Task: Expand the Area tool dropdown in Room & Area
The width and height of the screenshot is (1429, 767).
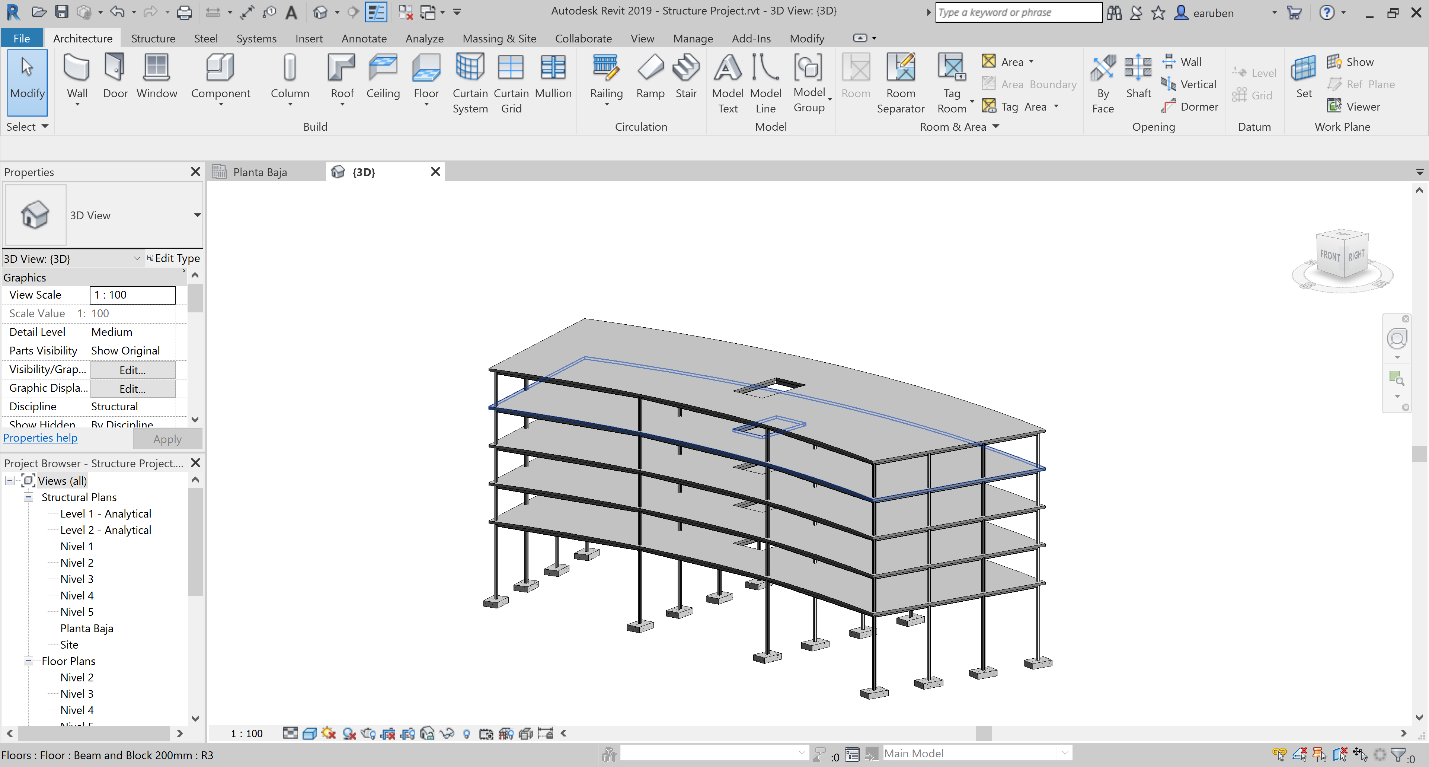Action: pyautogui.click(x=1032, y=61)
